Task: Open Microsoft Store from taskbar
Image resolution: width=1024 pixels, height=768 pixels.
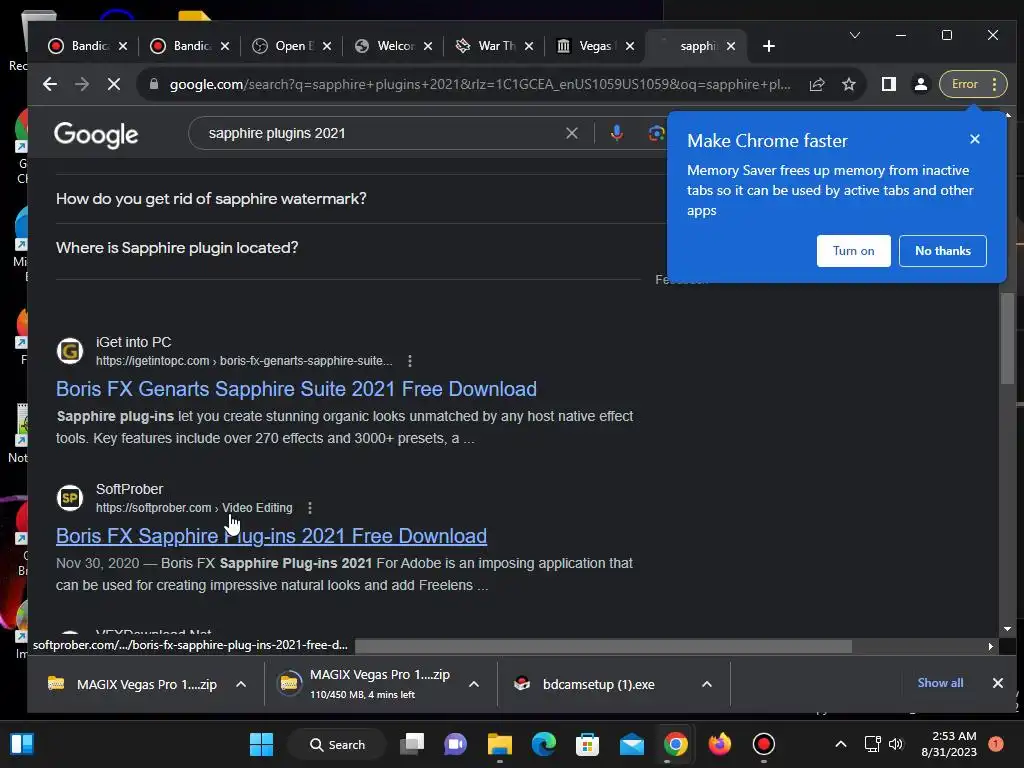Action: point(587,744)
